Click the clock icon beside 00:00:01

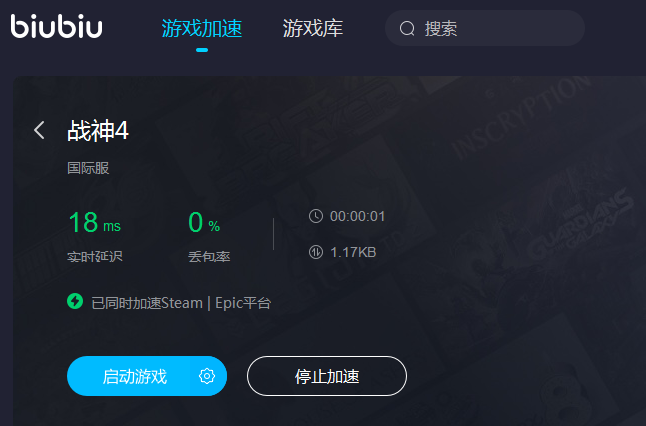click(316, 216)
